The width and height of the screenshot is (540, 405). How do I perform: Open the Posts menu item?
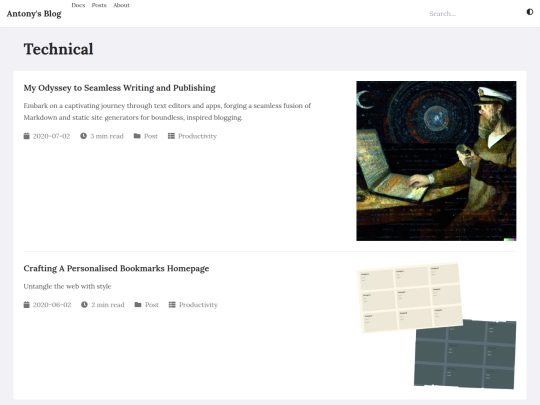(x=99, y=5)
